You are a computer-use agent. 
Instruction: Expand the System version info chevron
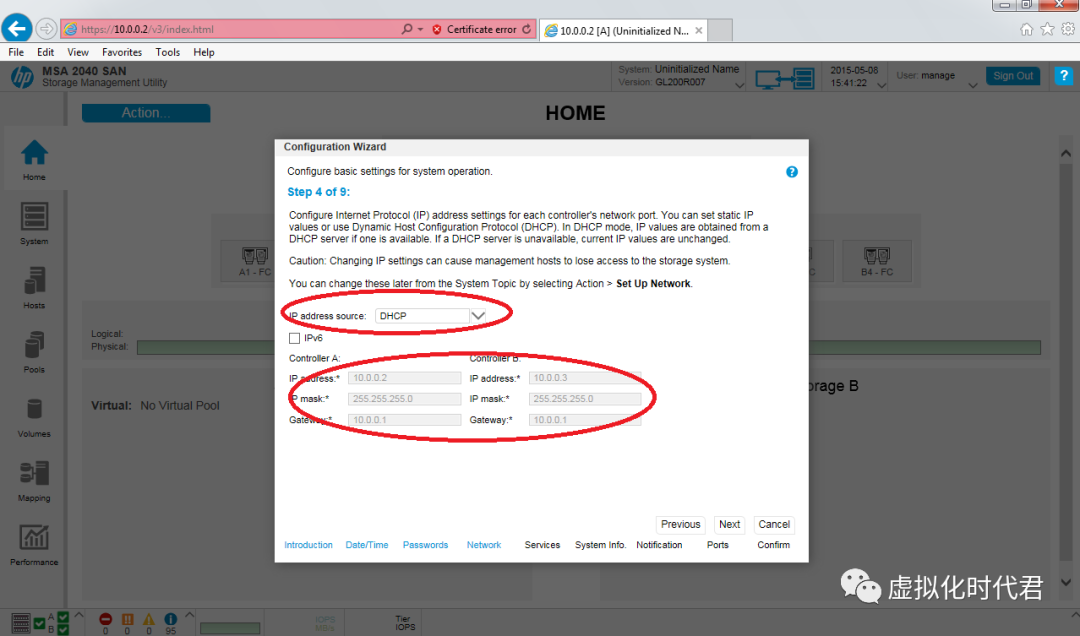pos(739,86)
